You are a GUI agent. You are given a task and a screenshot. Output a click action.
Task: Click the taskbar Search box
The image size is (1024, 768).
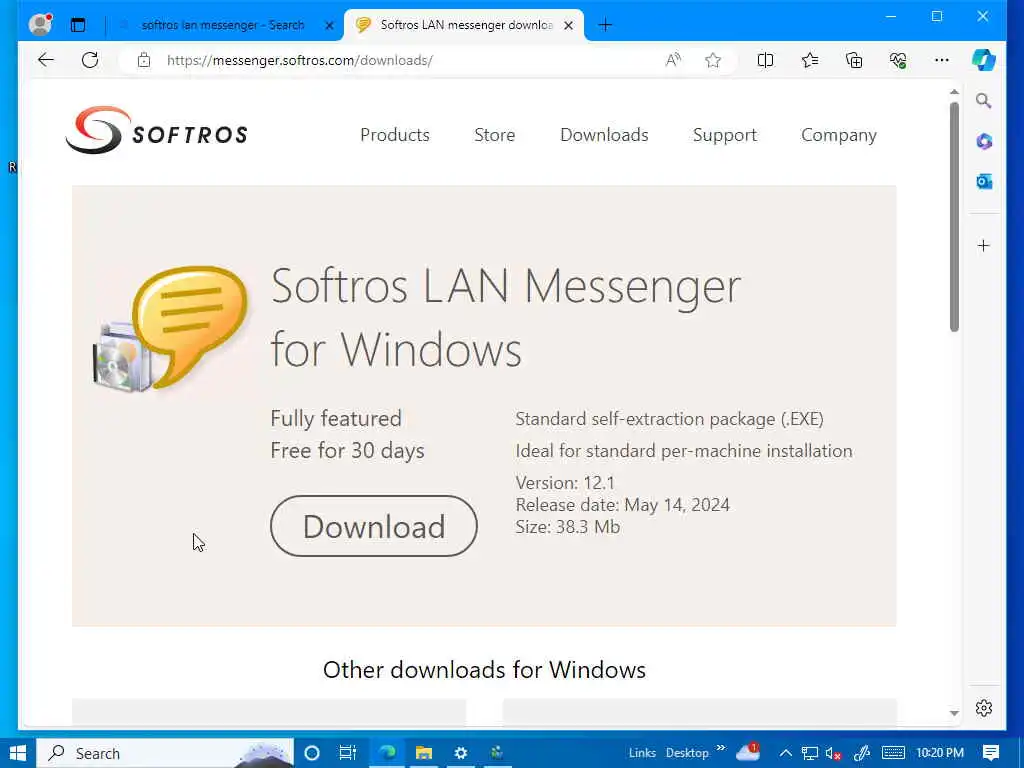coord(165,753)
